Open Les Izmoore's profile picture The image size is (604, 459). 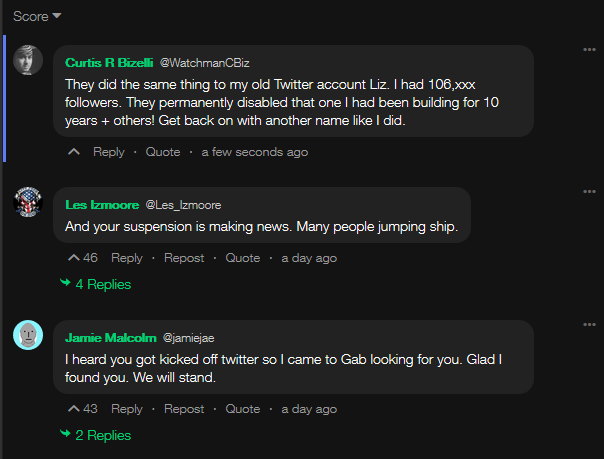click(28, 202)
